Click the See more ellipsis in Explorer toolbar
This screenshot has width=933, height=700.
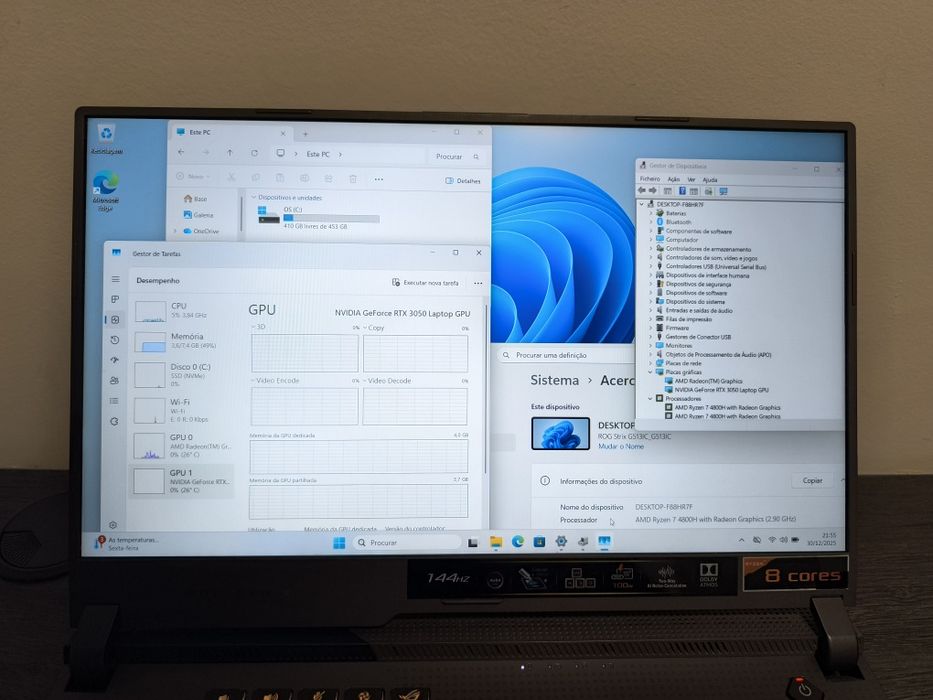click(x=378, y=179)
